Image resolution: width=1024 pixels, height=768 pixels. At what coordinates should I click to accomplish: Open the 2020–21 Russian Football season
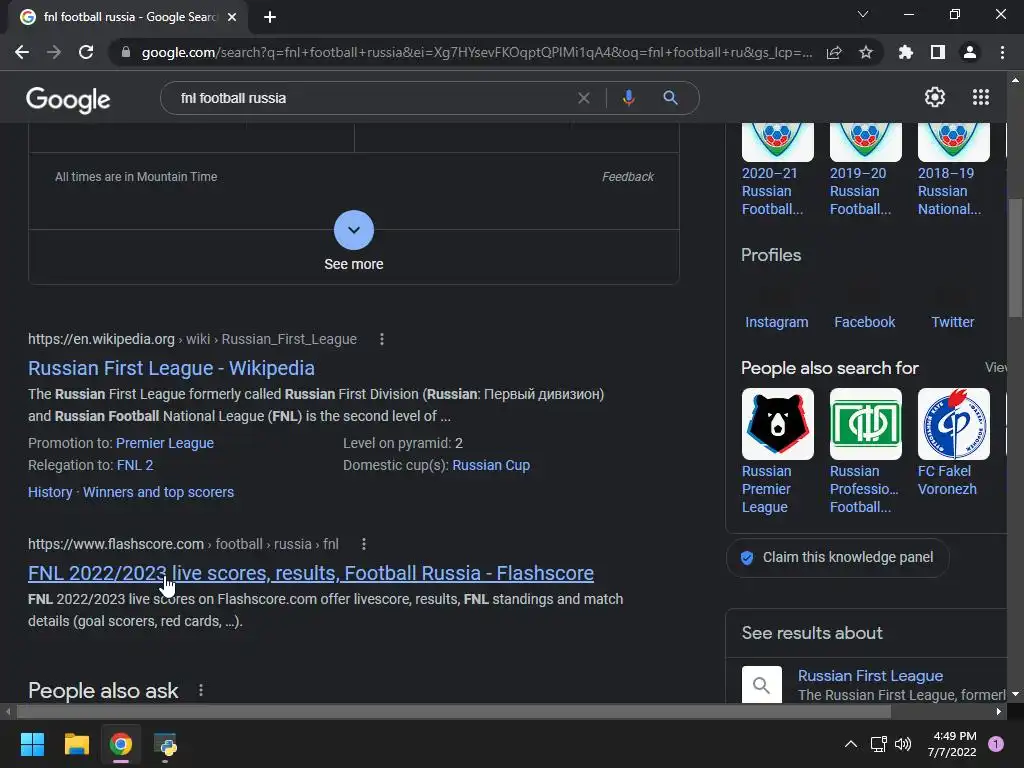tap(777, 170)
